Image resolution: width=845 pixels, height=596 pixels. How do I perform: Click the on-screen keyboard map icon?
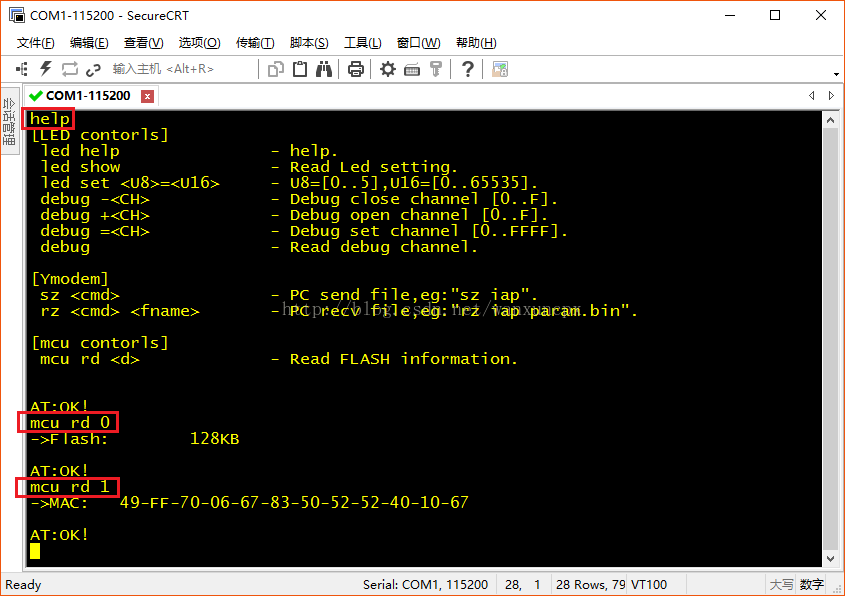point(413,68)
